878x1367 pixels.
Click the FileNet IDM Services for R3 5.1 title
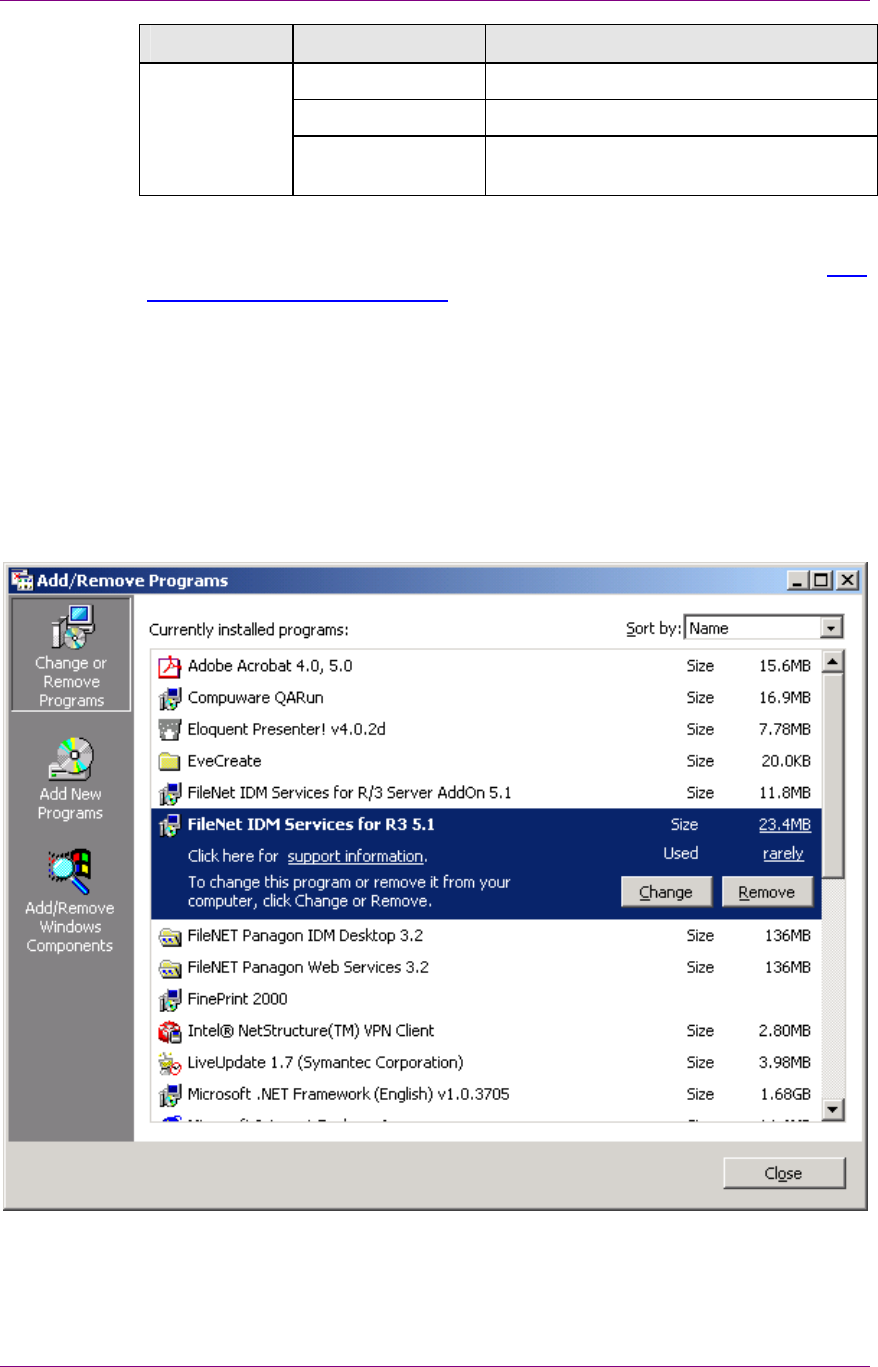coord(311,825)
